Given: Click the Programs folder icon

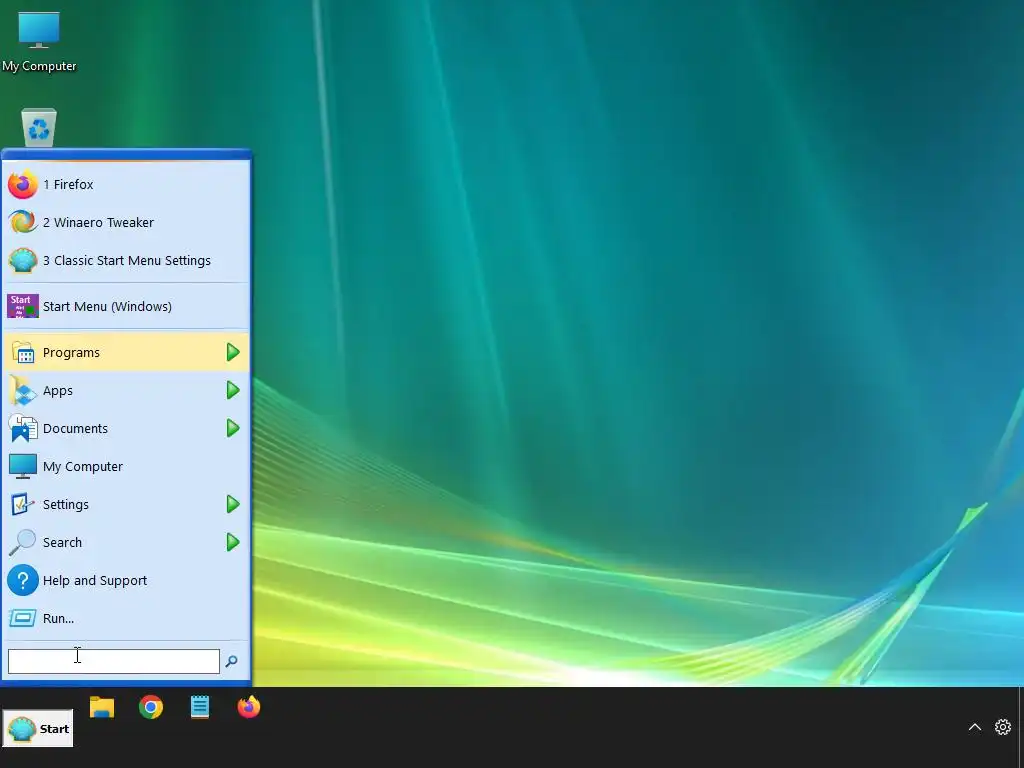Looking at the screenshot, I should click(x=23, y=353).
